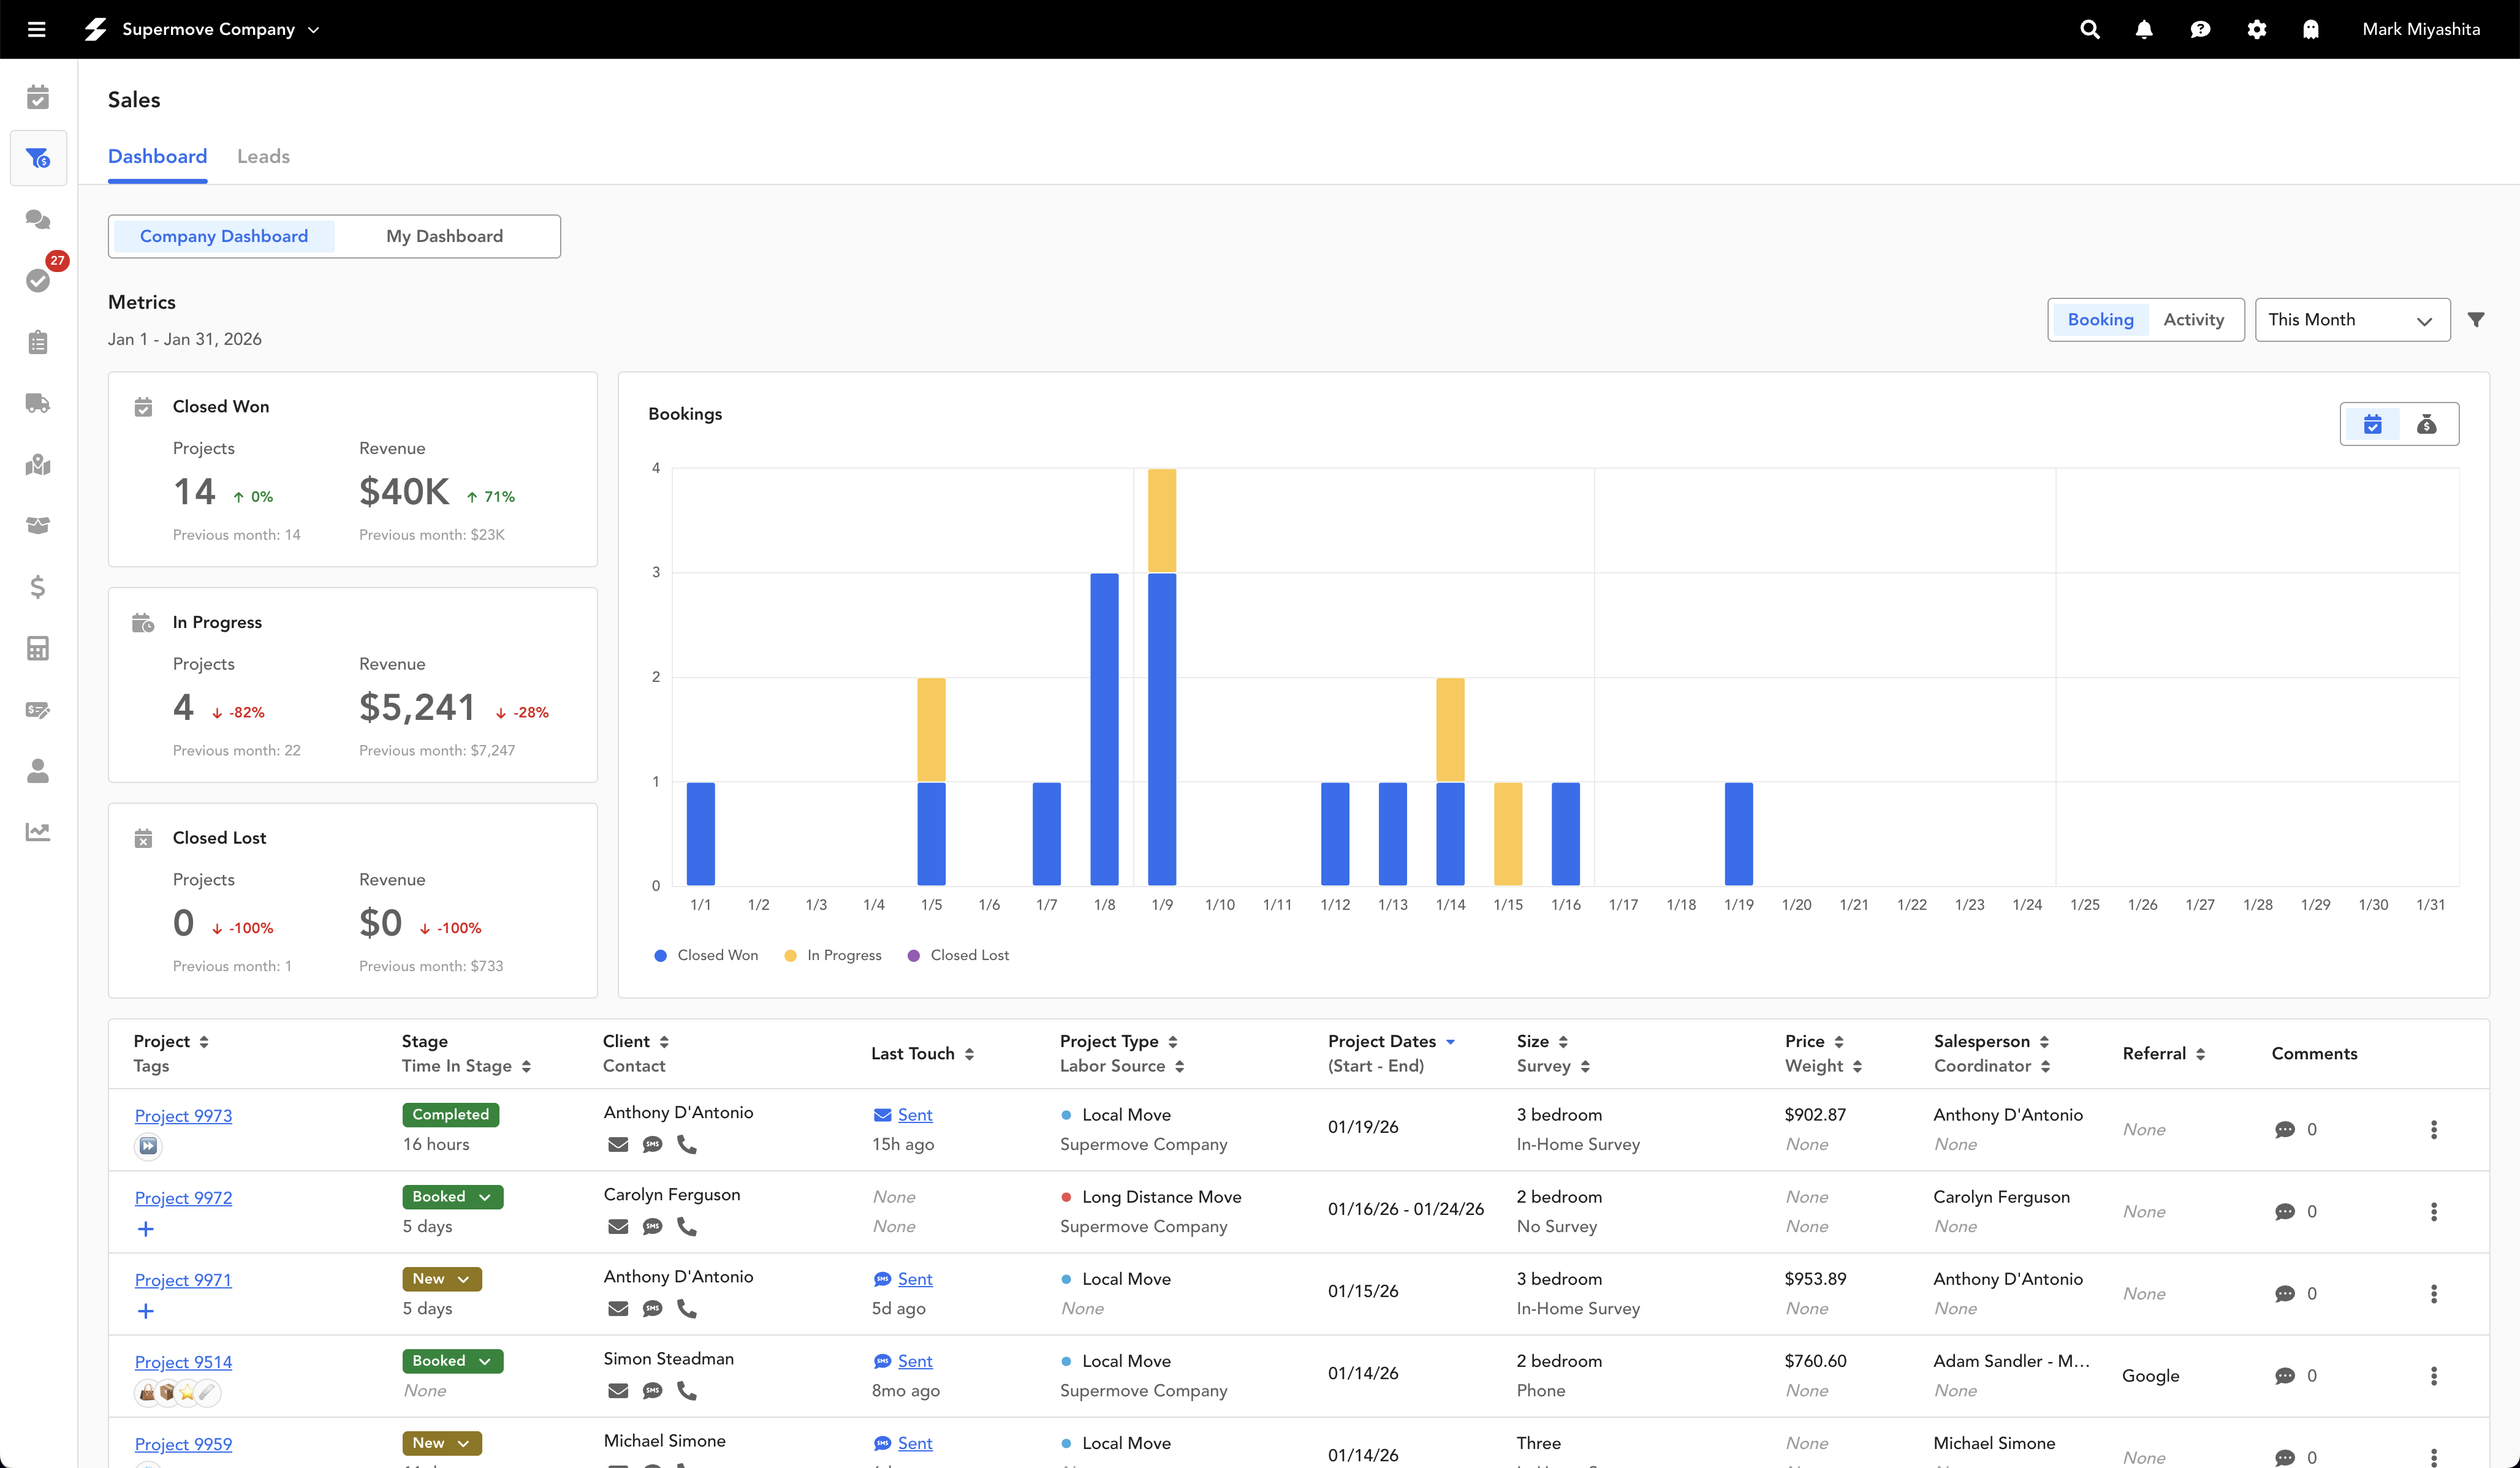Click the truck icon in the sidebar

(38, 403)
